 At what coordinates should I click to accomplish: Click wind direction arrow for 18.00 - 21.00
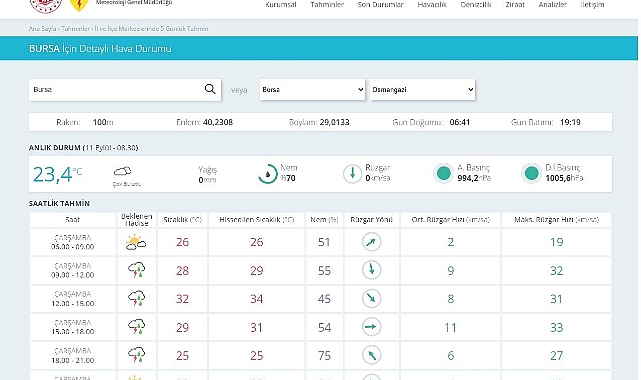(x=371, y=355)
